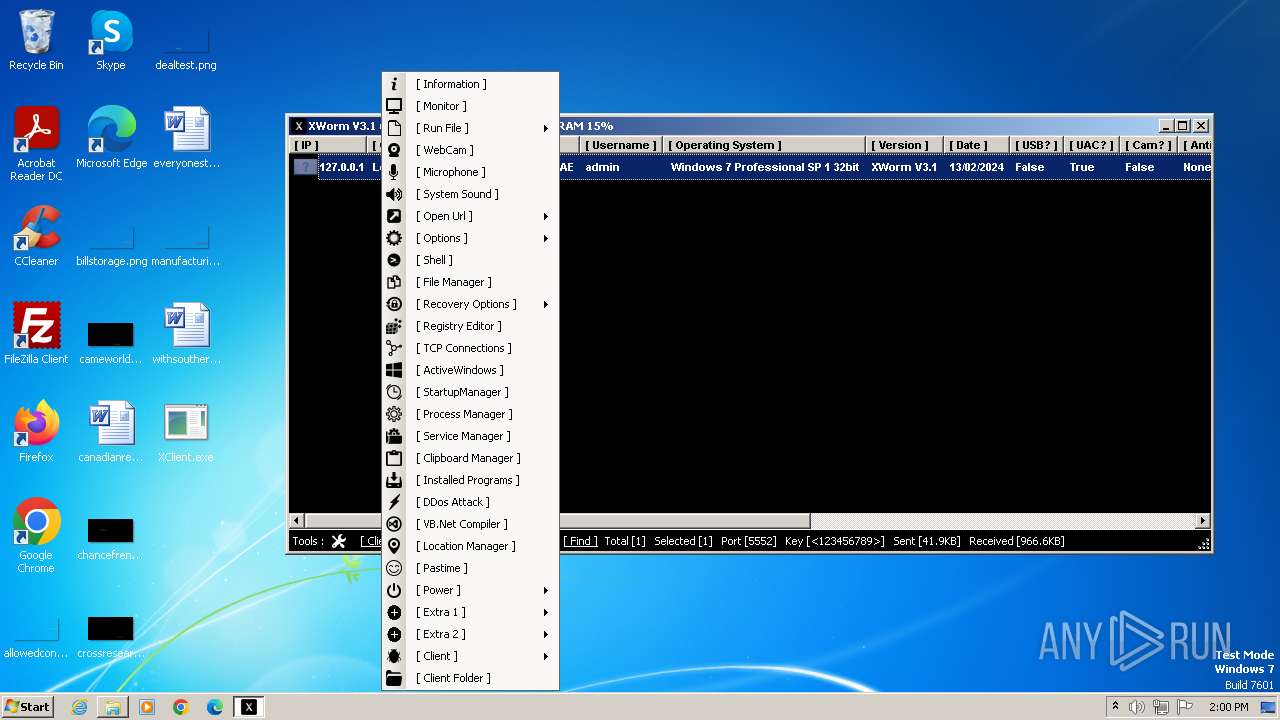Click the [ IP ] column header
The width and height of the screenshot is (1280, 720).
[327, 145]
